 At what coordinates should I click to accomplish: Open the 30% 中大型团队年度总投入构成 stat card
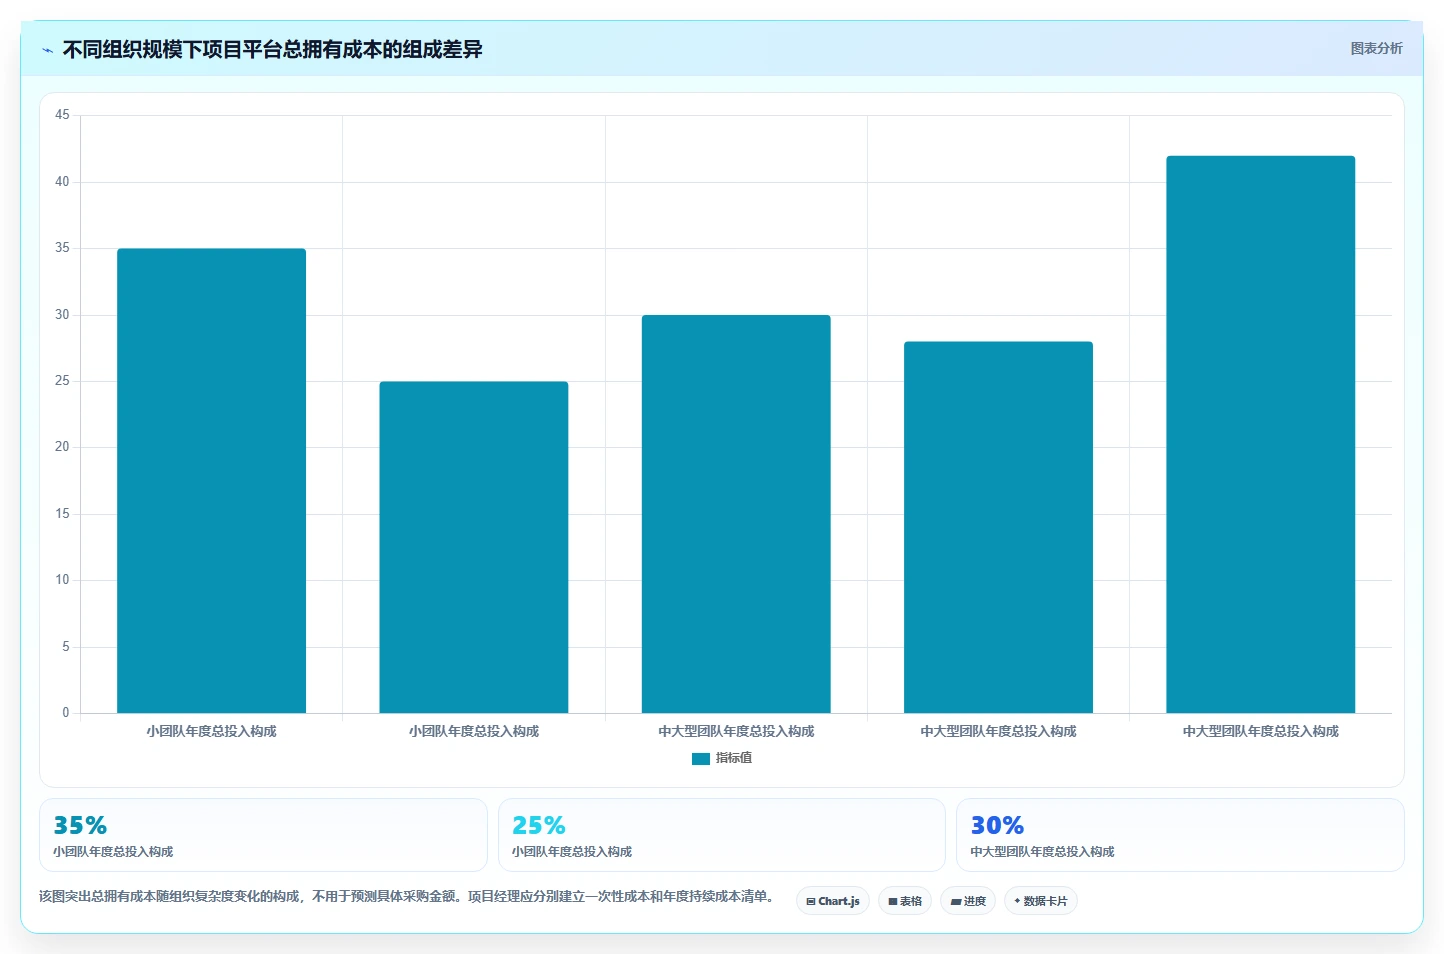1180,835
